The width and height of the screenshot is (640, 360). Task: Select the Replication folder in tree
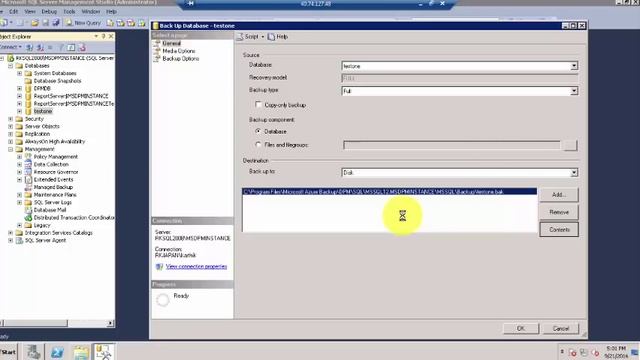[x=37, y=134]
